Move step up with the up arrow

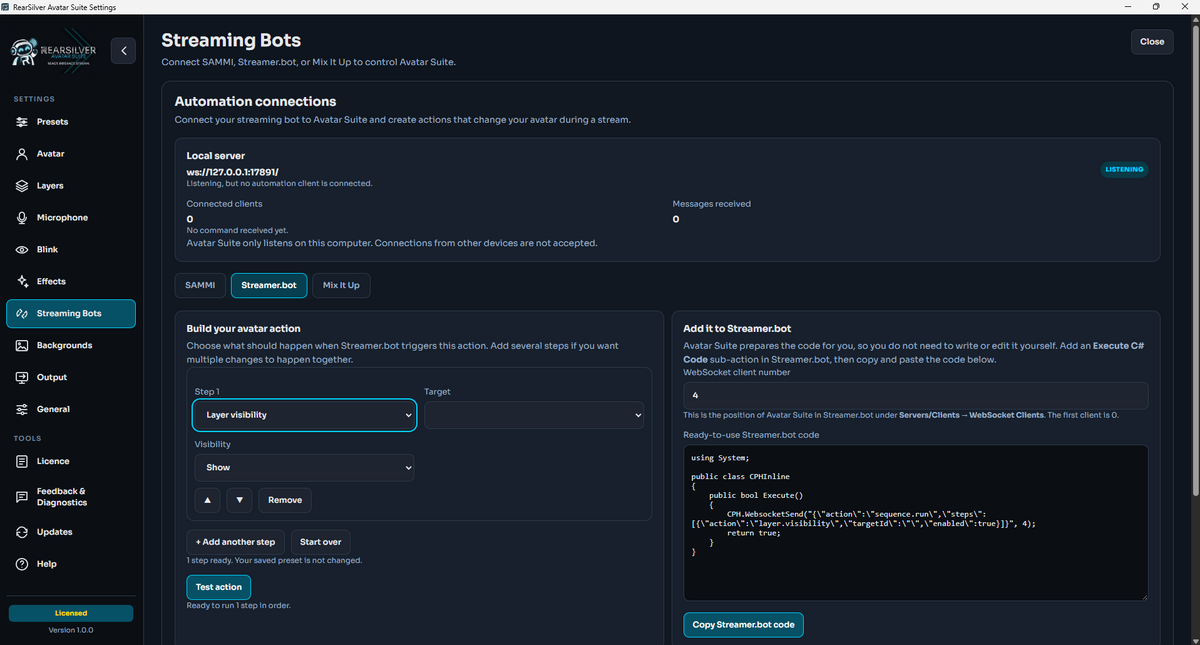coord(207,500)
